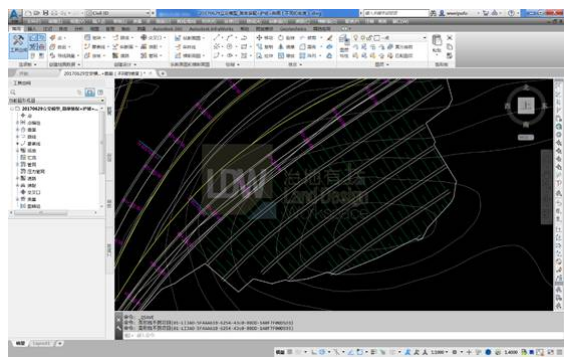
Task: Click the 粘贴 Paste button in clipboard panel
Action: 437,44
